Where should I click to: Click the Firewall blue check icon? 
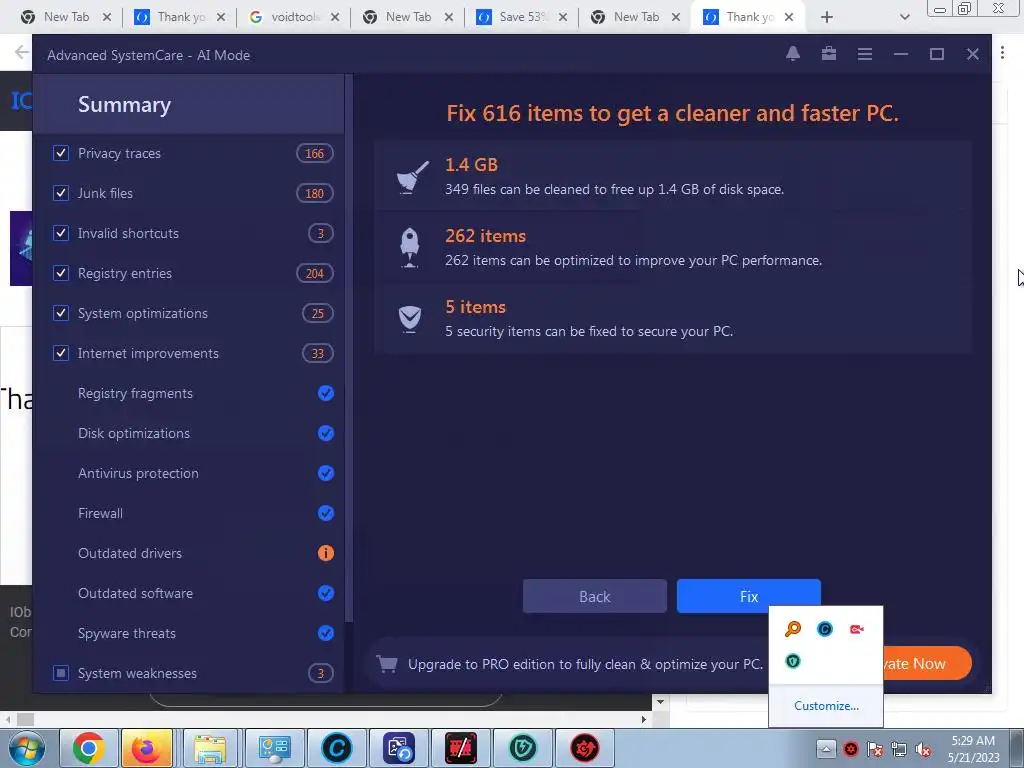[x=325, y=513]
